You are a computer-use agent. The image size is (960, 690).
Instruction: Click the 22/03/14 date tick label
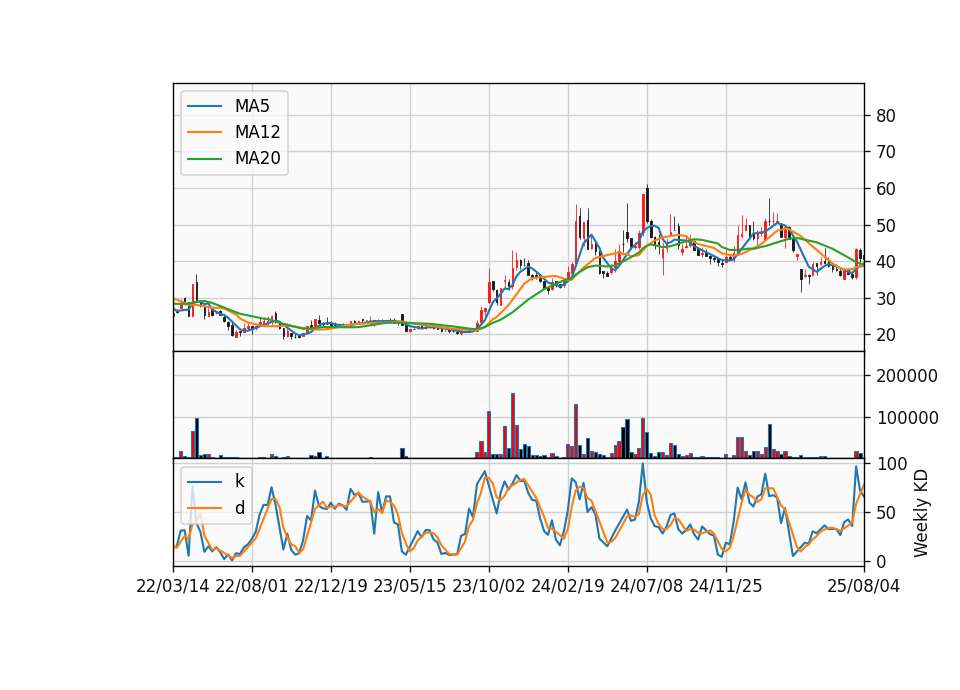(173, 586)
